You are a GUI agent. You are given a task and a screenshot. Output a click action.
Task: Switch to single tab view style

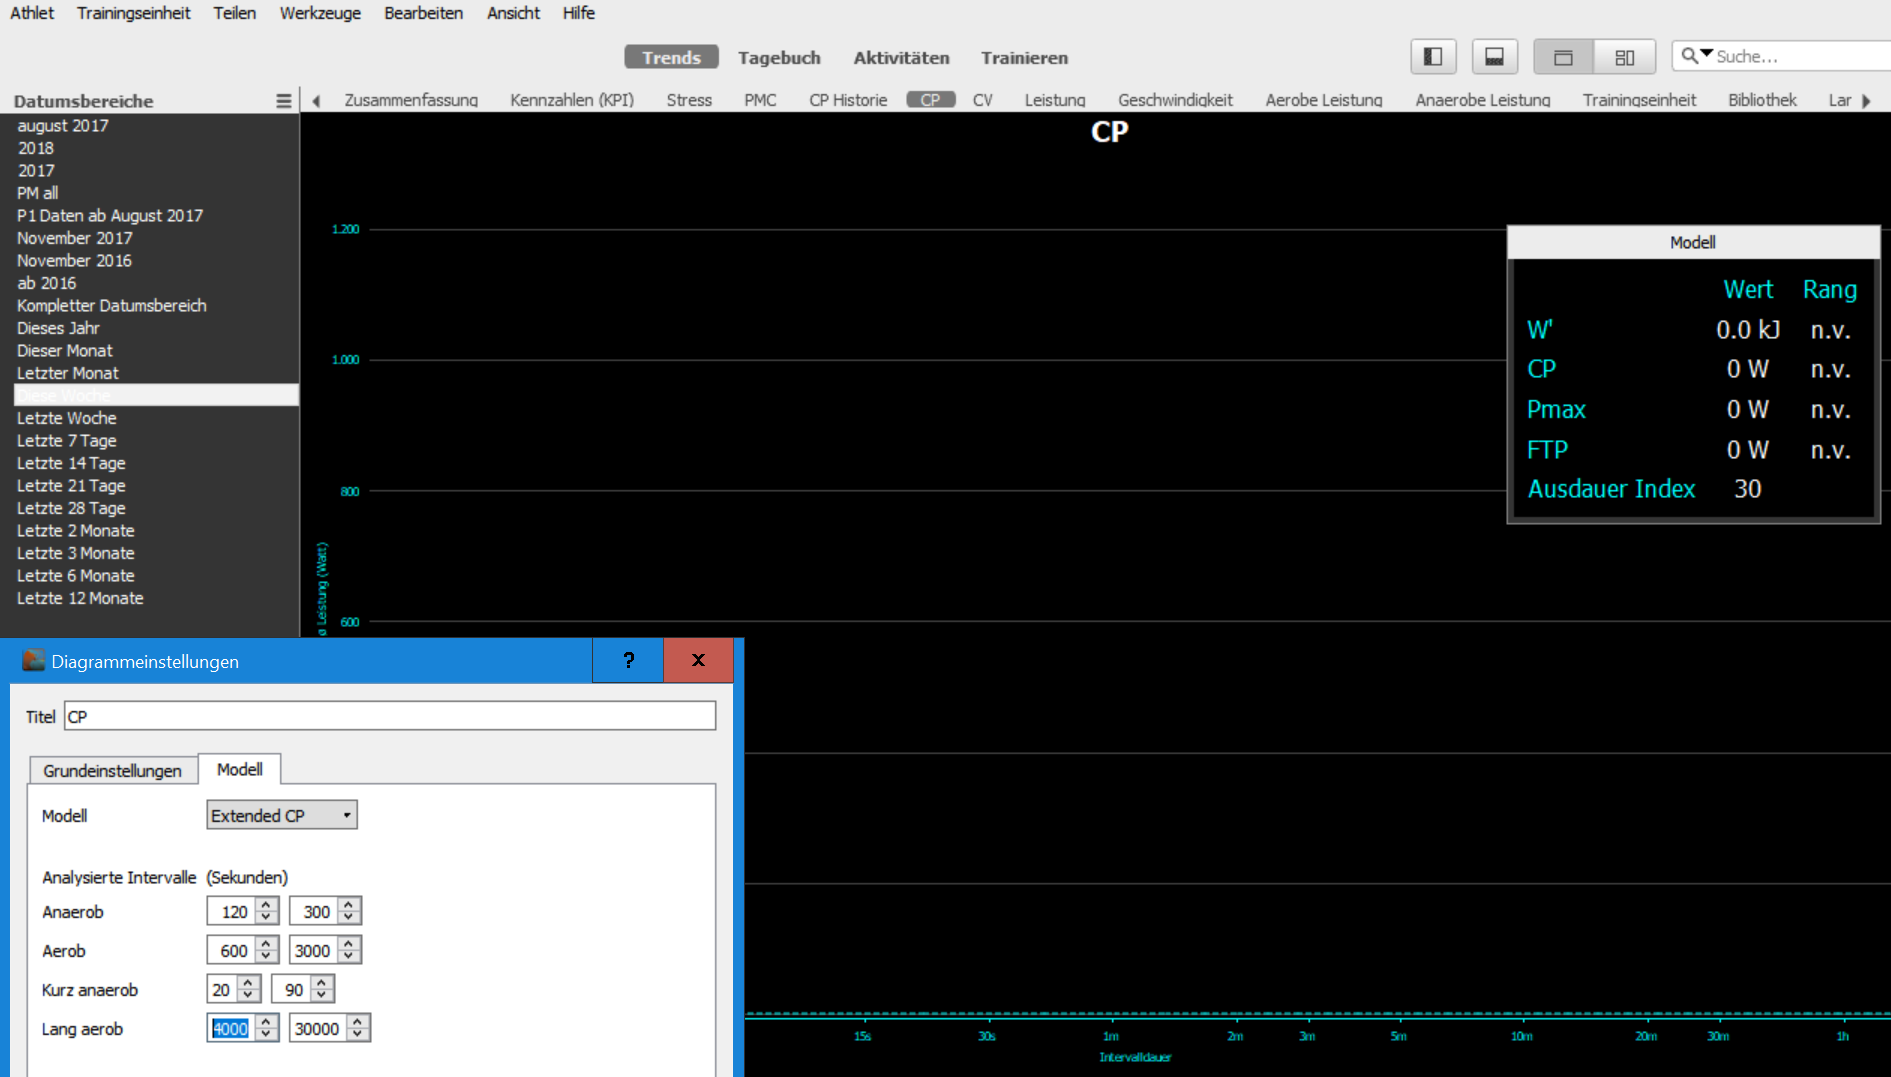(1563, 57)
